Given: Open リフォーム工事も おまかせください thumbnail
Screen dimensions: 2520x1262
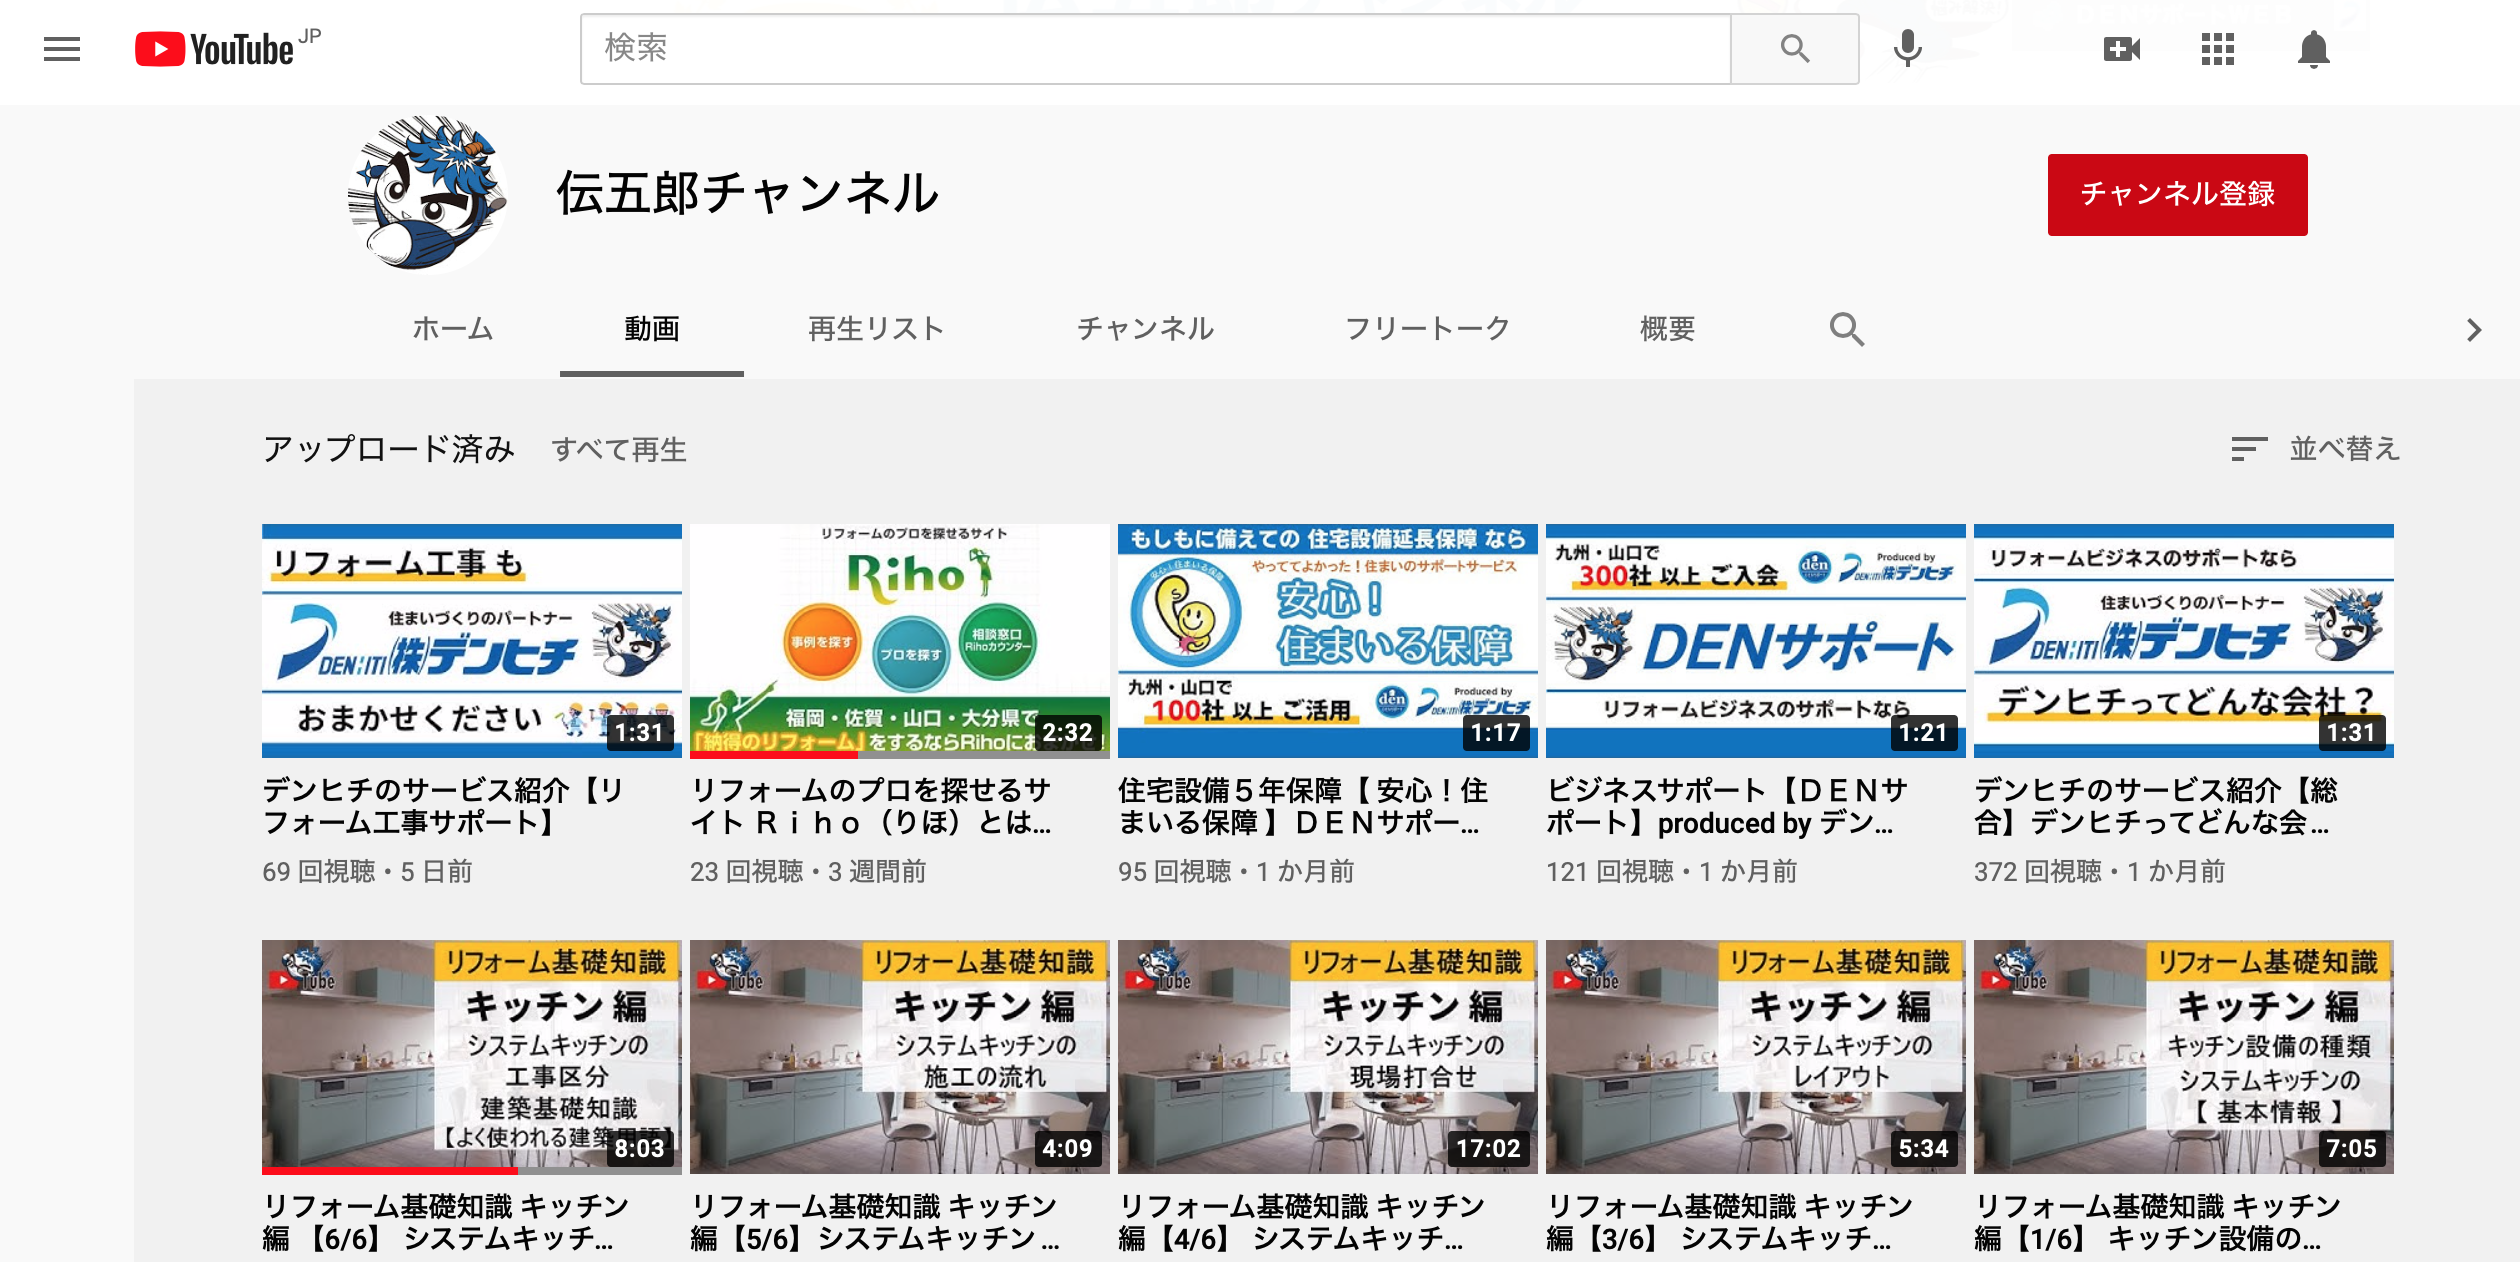Looking at the screenshot, I should (472, 641).
